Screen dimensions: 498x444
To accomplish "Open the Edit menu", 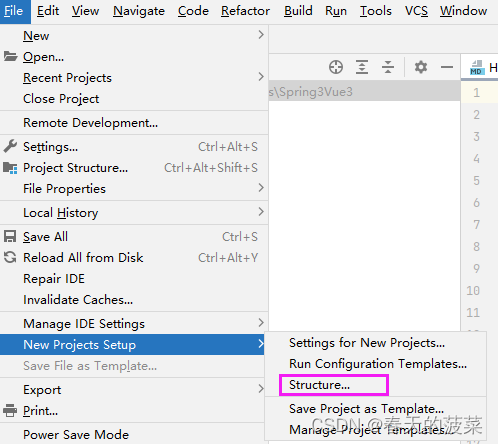I will tap(48, 11).
